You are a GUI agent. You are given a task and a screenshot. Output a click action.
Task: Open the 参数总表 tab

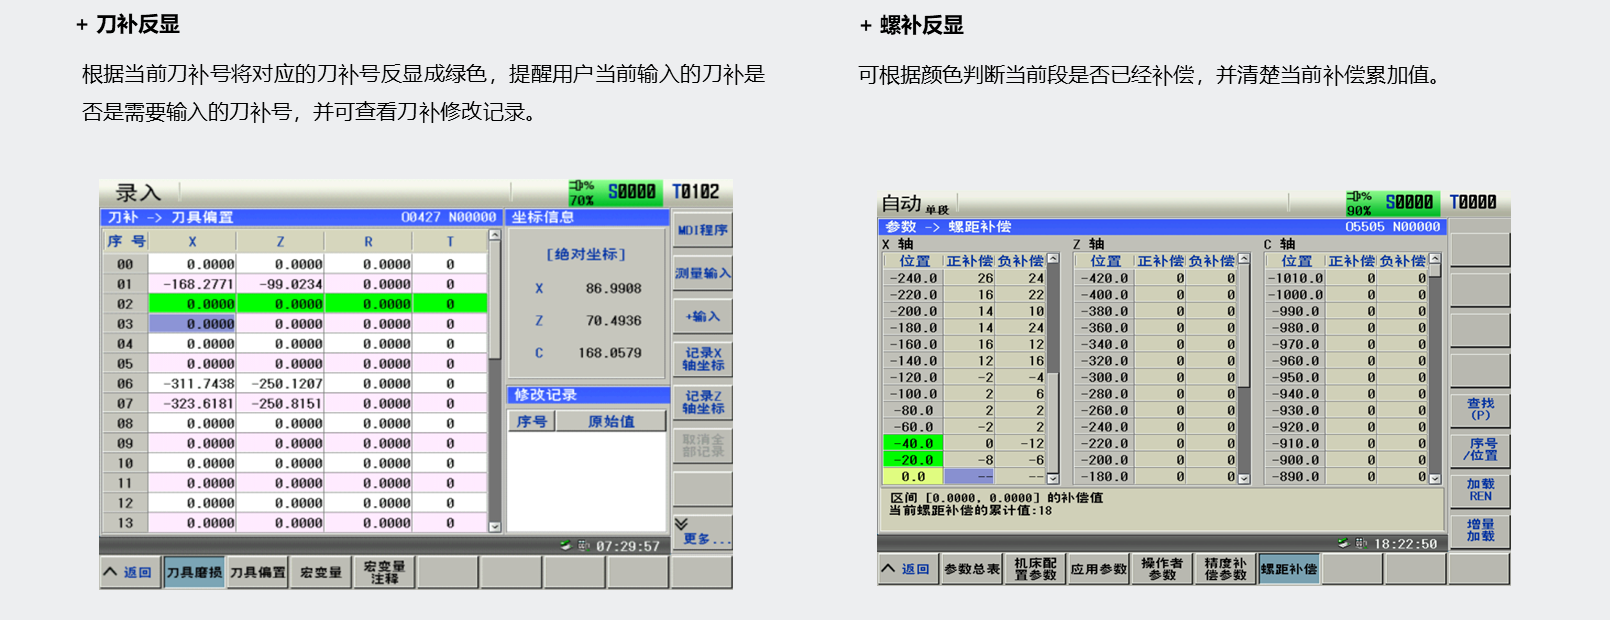(972, 569)
